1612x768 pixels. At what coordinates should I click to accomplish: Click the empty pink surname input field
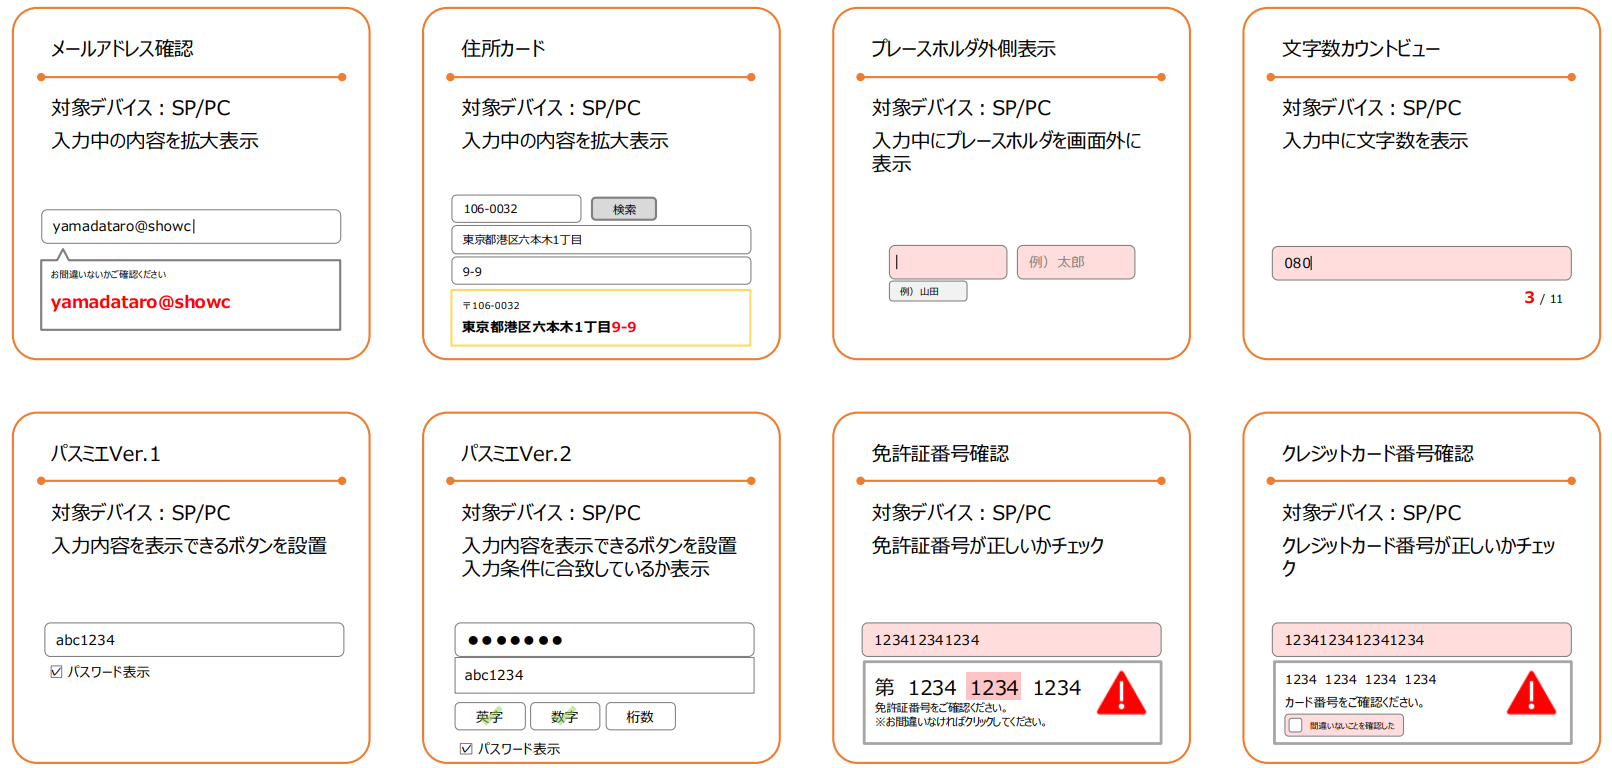(948, 262)
